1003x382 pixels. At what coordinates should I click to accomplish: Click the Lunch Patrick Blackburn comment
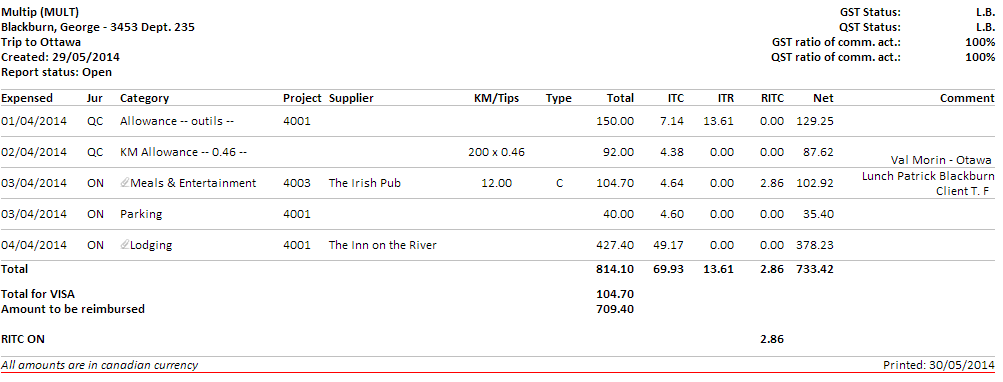pyautogui.click(x=928, y=176)
